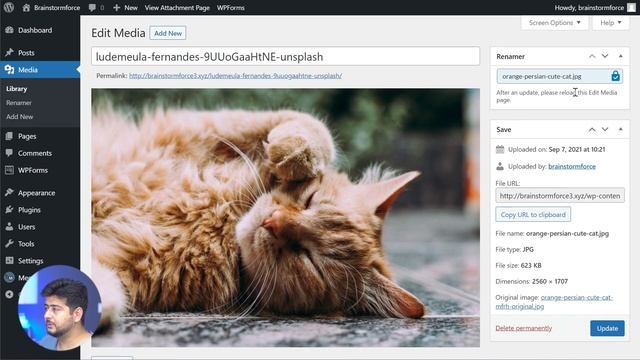Screen dimensions: 640x360
Task: Click the 'Dimensions: 2560 × 1707' text
Action: tap(531, 281)
